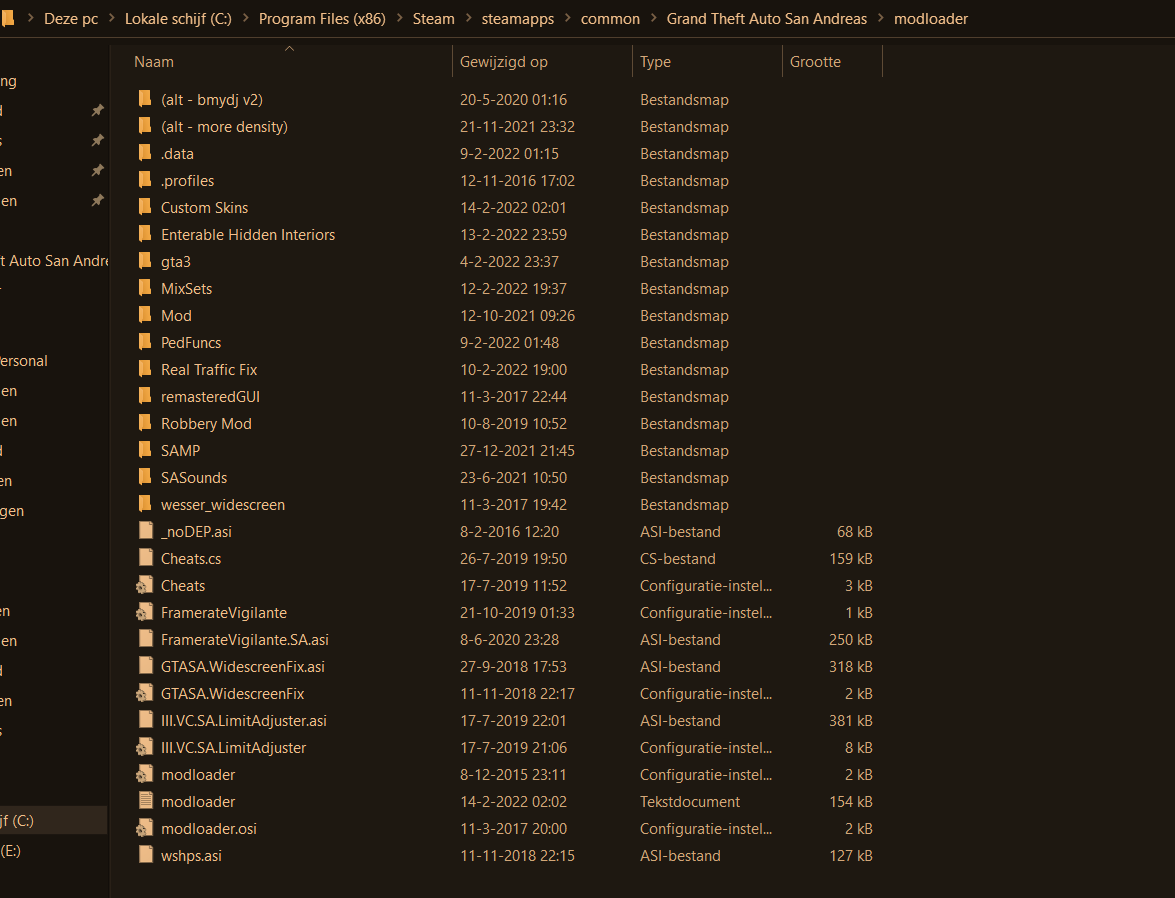Select the Real Traffic Fix folder icon
Image resolution: width=1175 pixels, height=898 pixels.
click(x=145, y=369)
